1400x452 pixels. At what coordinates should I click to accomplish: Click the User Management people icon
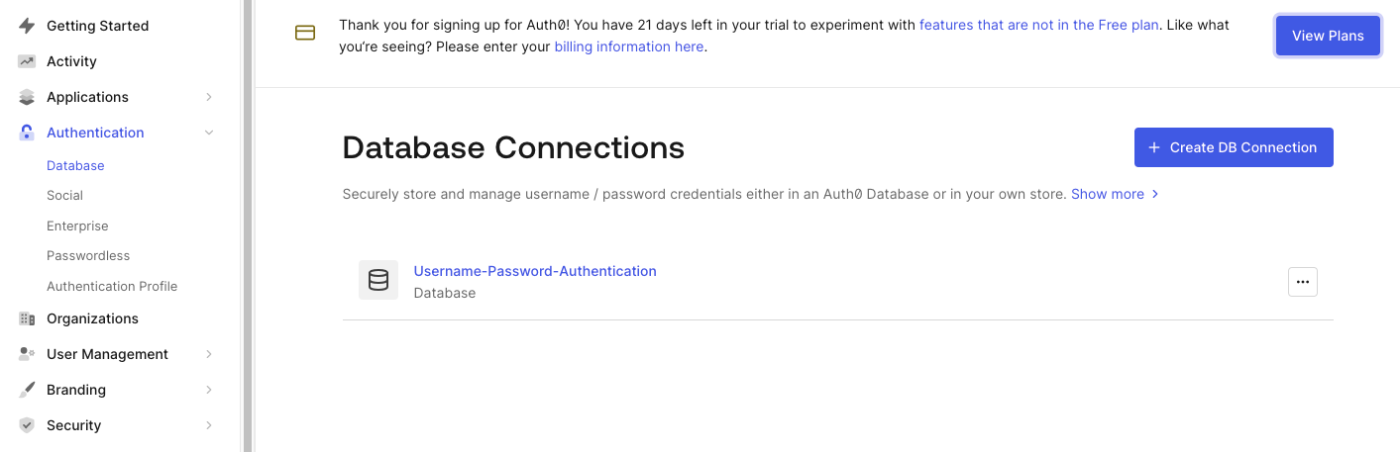27,354
